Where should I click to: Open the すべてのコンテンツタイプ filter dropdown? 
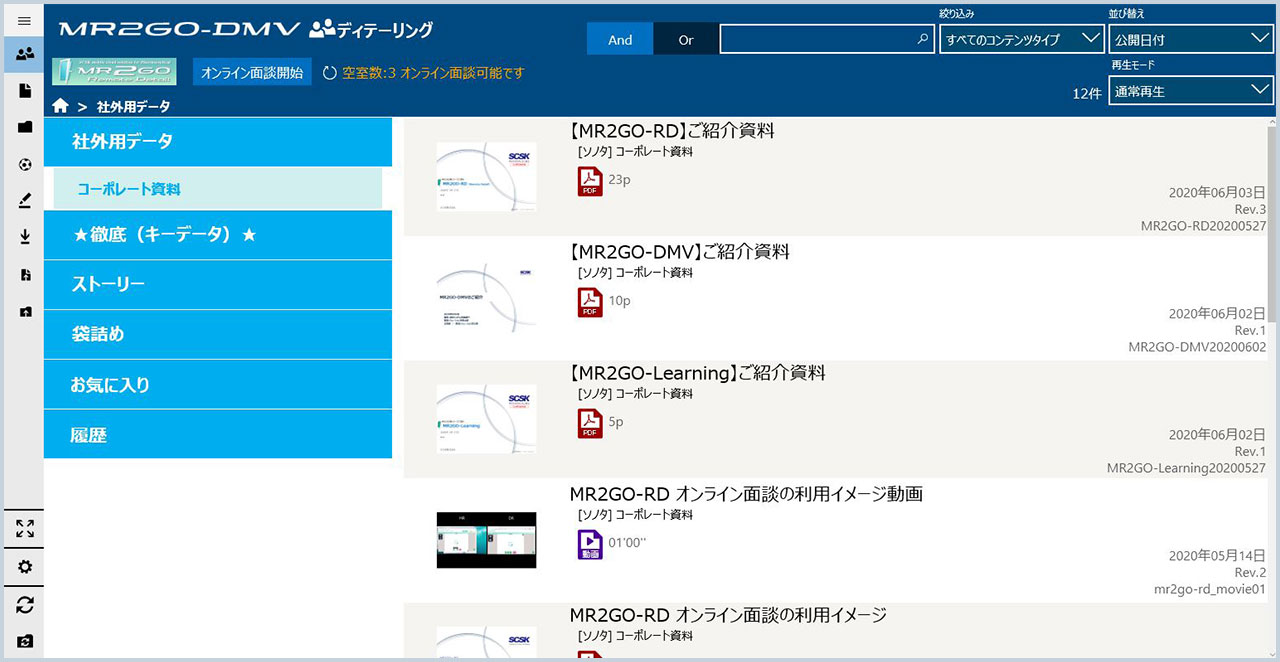point(1021,39)
